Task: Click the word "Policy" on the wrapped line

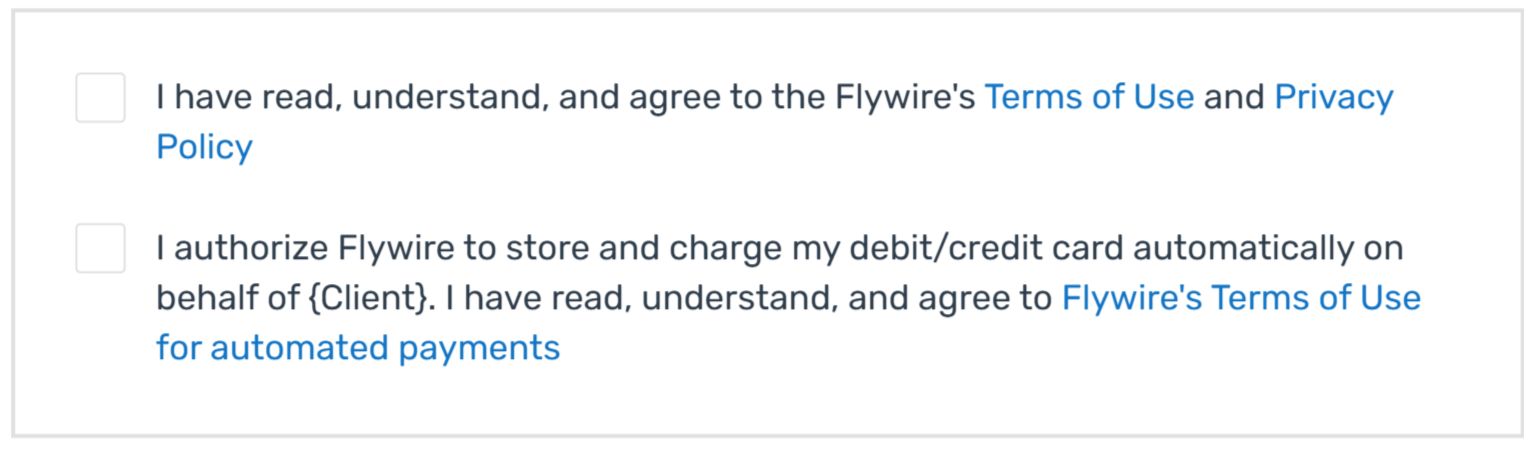Action: point(204,147)
